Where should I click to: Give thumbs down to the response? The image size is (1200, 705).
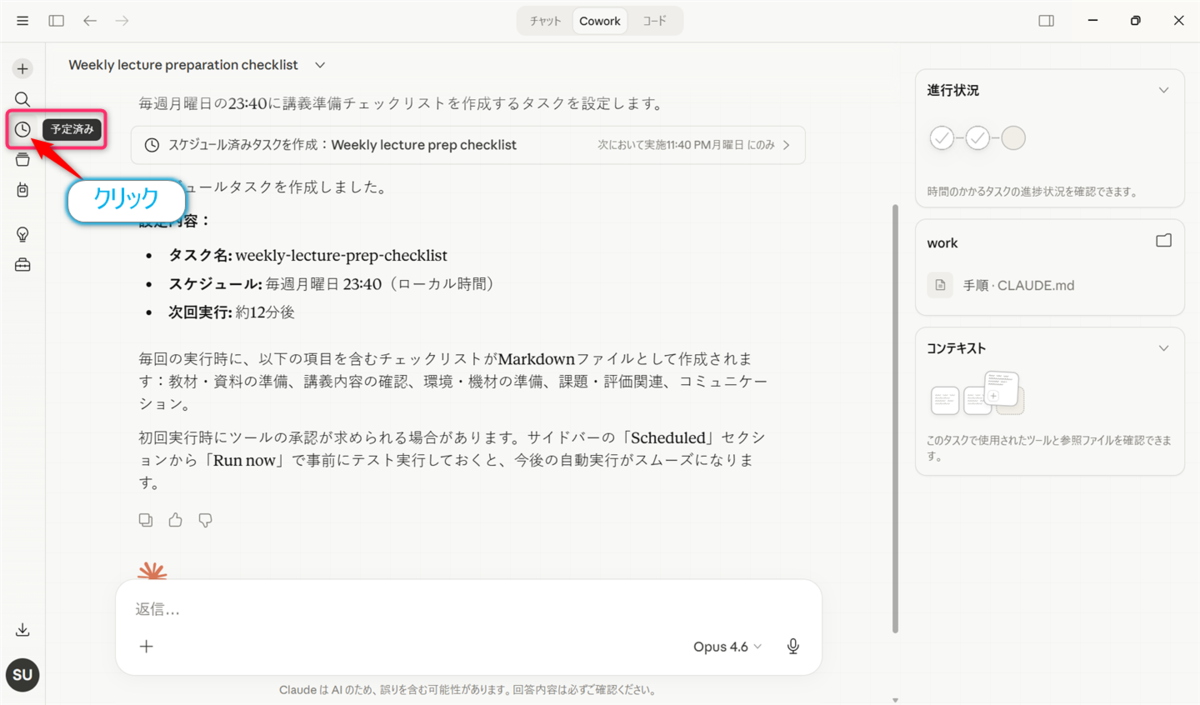[206, 520]
